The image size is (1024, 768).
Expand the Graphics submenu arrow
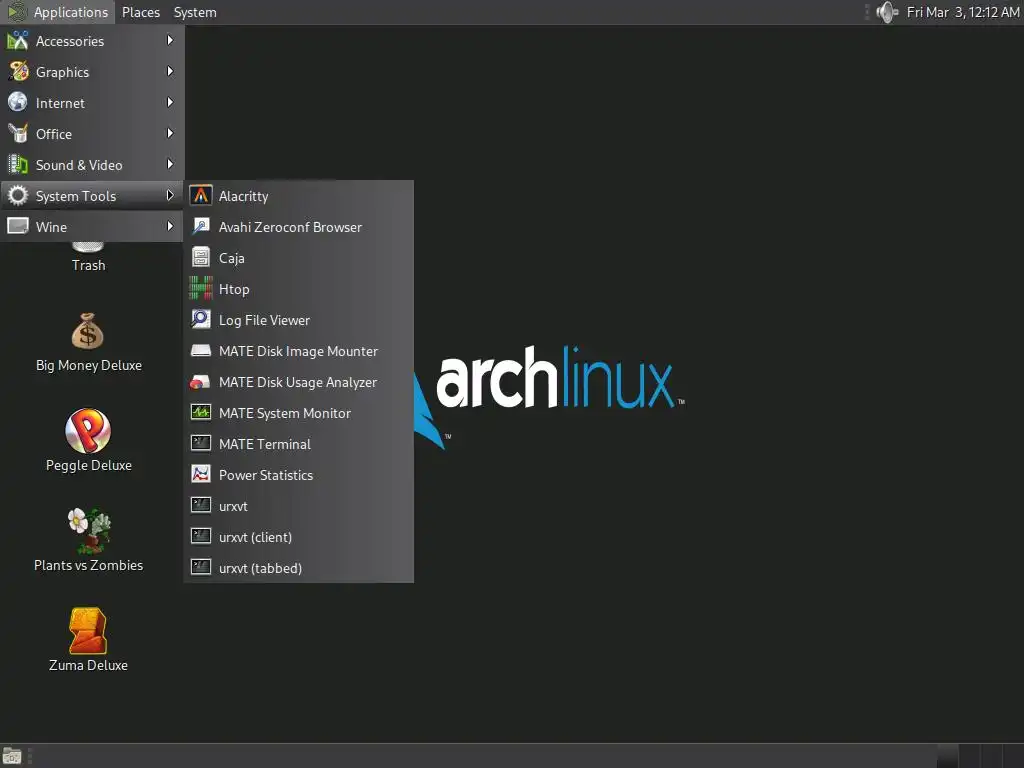(x=170, y=71)
